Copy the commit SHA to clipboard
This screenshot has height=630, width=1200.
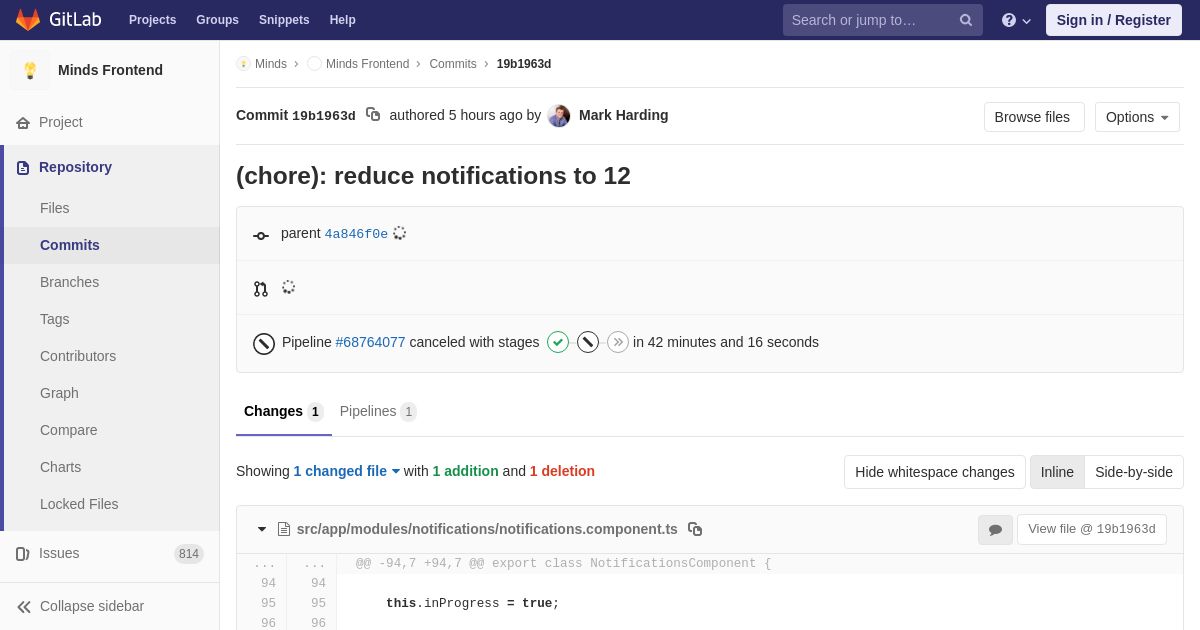pos(373,115)
